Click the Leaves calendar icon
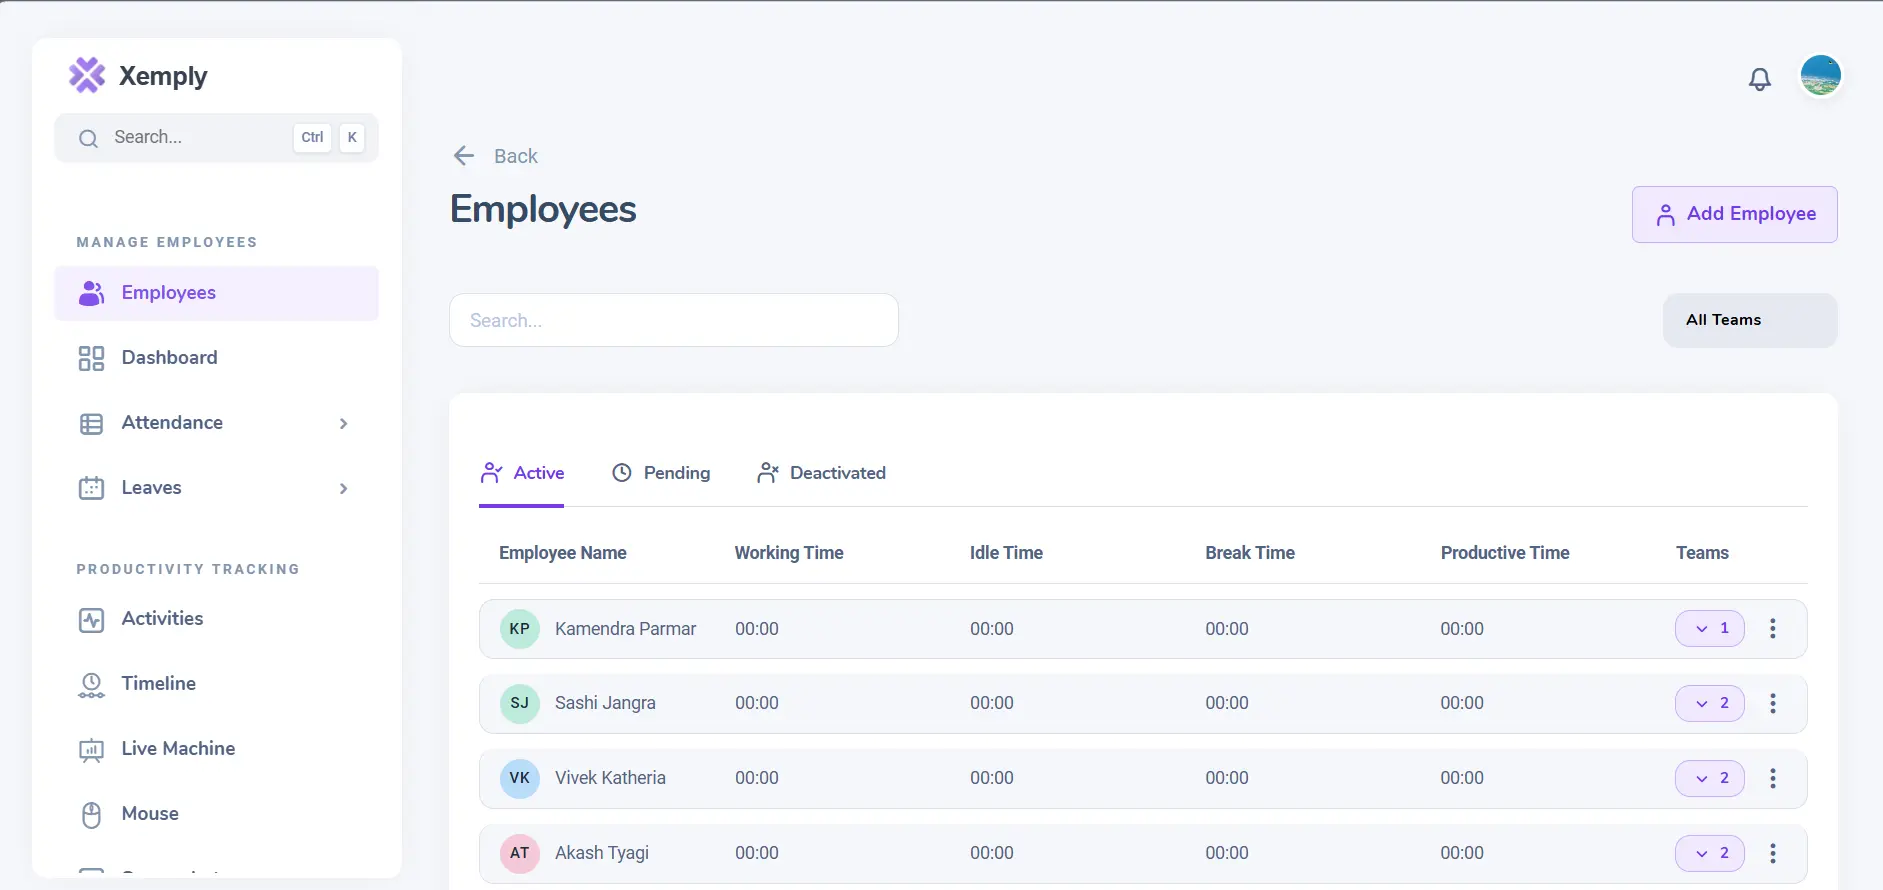 pyautogui.click(x=91, y=488)
